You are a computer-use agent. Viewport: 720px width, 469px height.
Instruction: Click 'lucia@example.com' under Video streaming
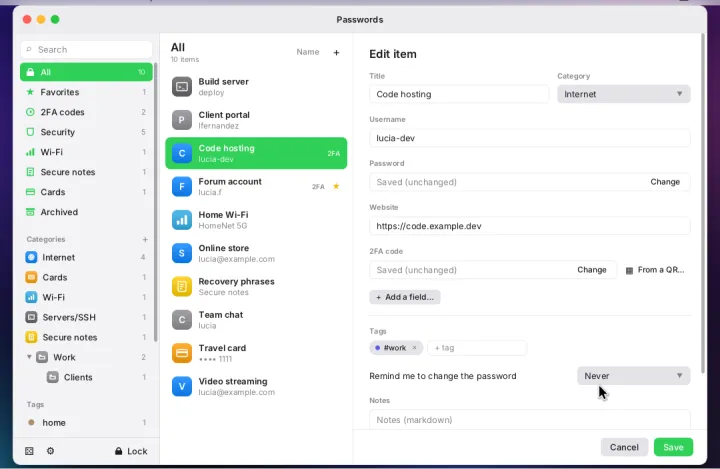click(236, 392)
